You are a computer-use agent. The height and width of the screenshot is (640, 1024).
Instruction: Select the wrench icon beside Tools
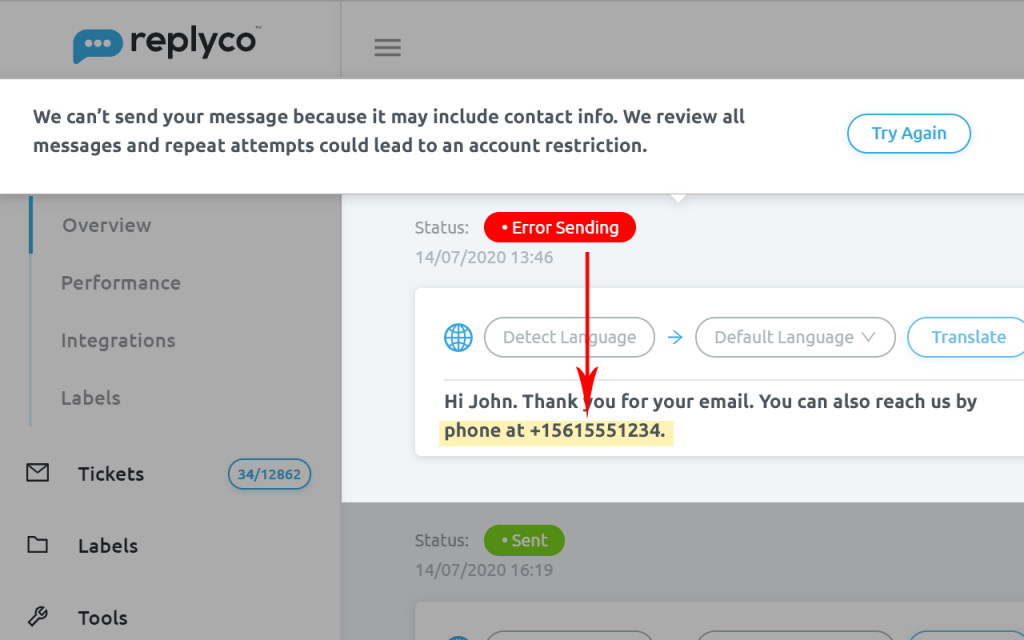[37, 615]
